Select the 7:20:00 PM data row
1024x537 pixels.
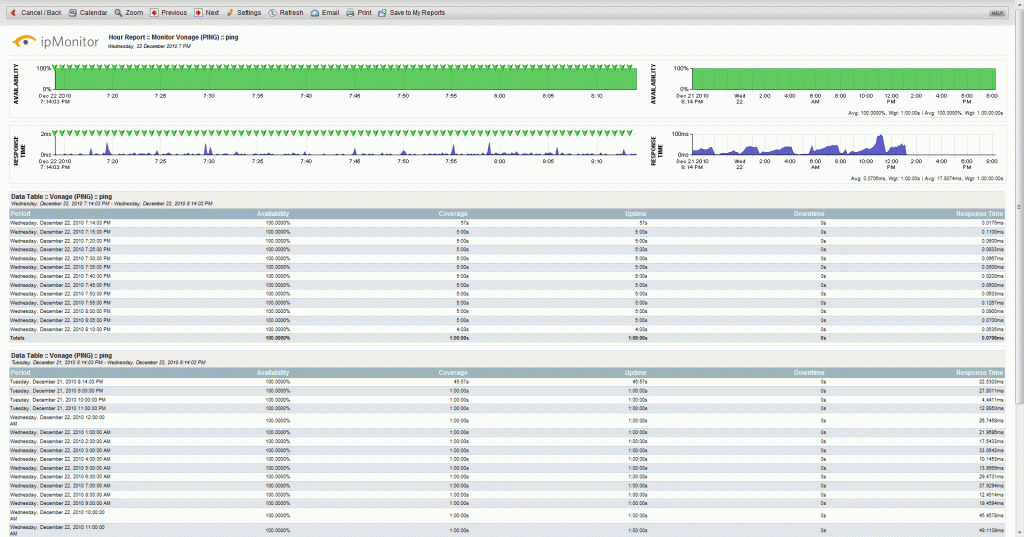click(x=507, y=240)
